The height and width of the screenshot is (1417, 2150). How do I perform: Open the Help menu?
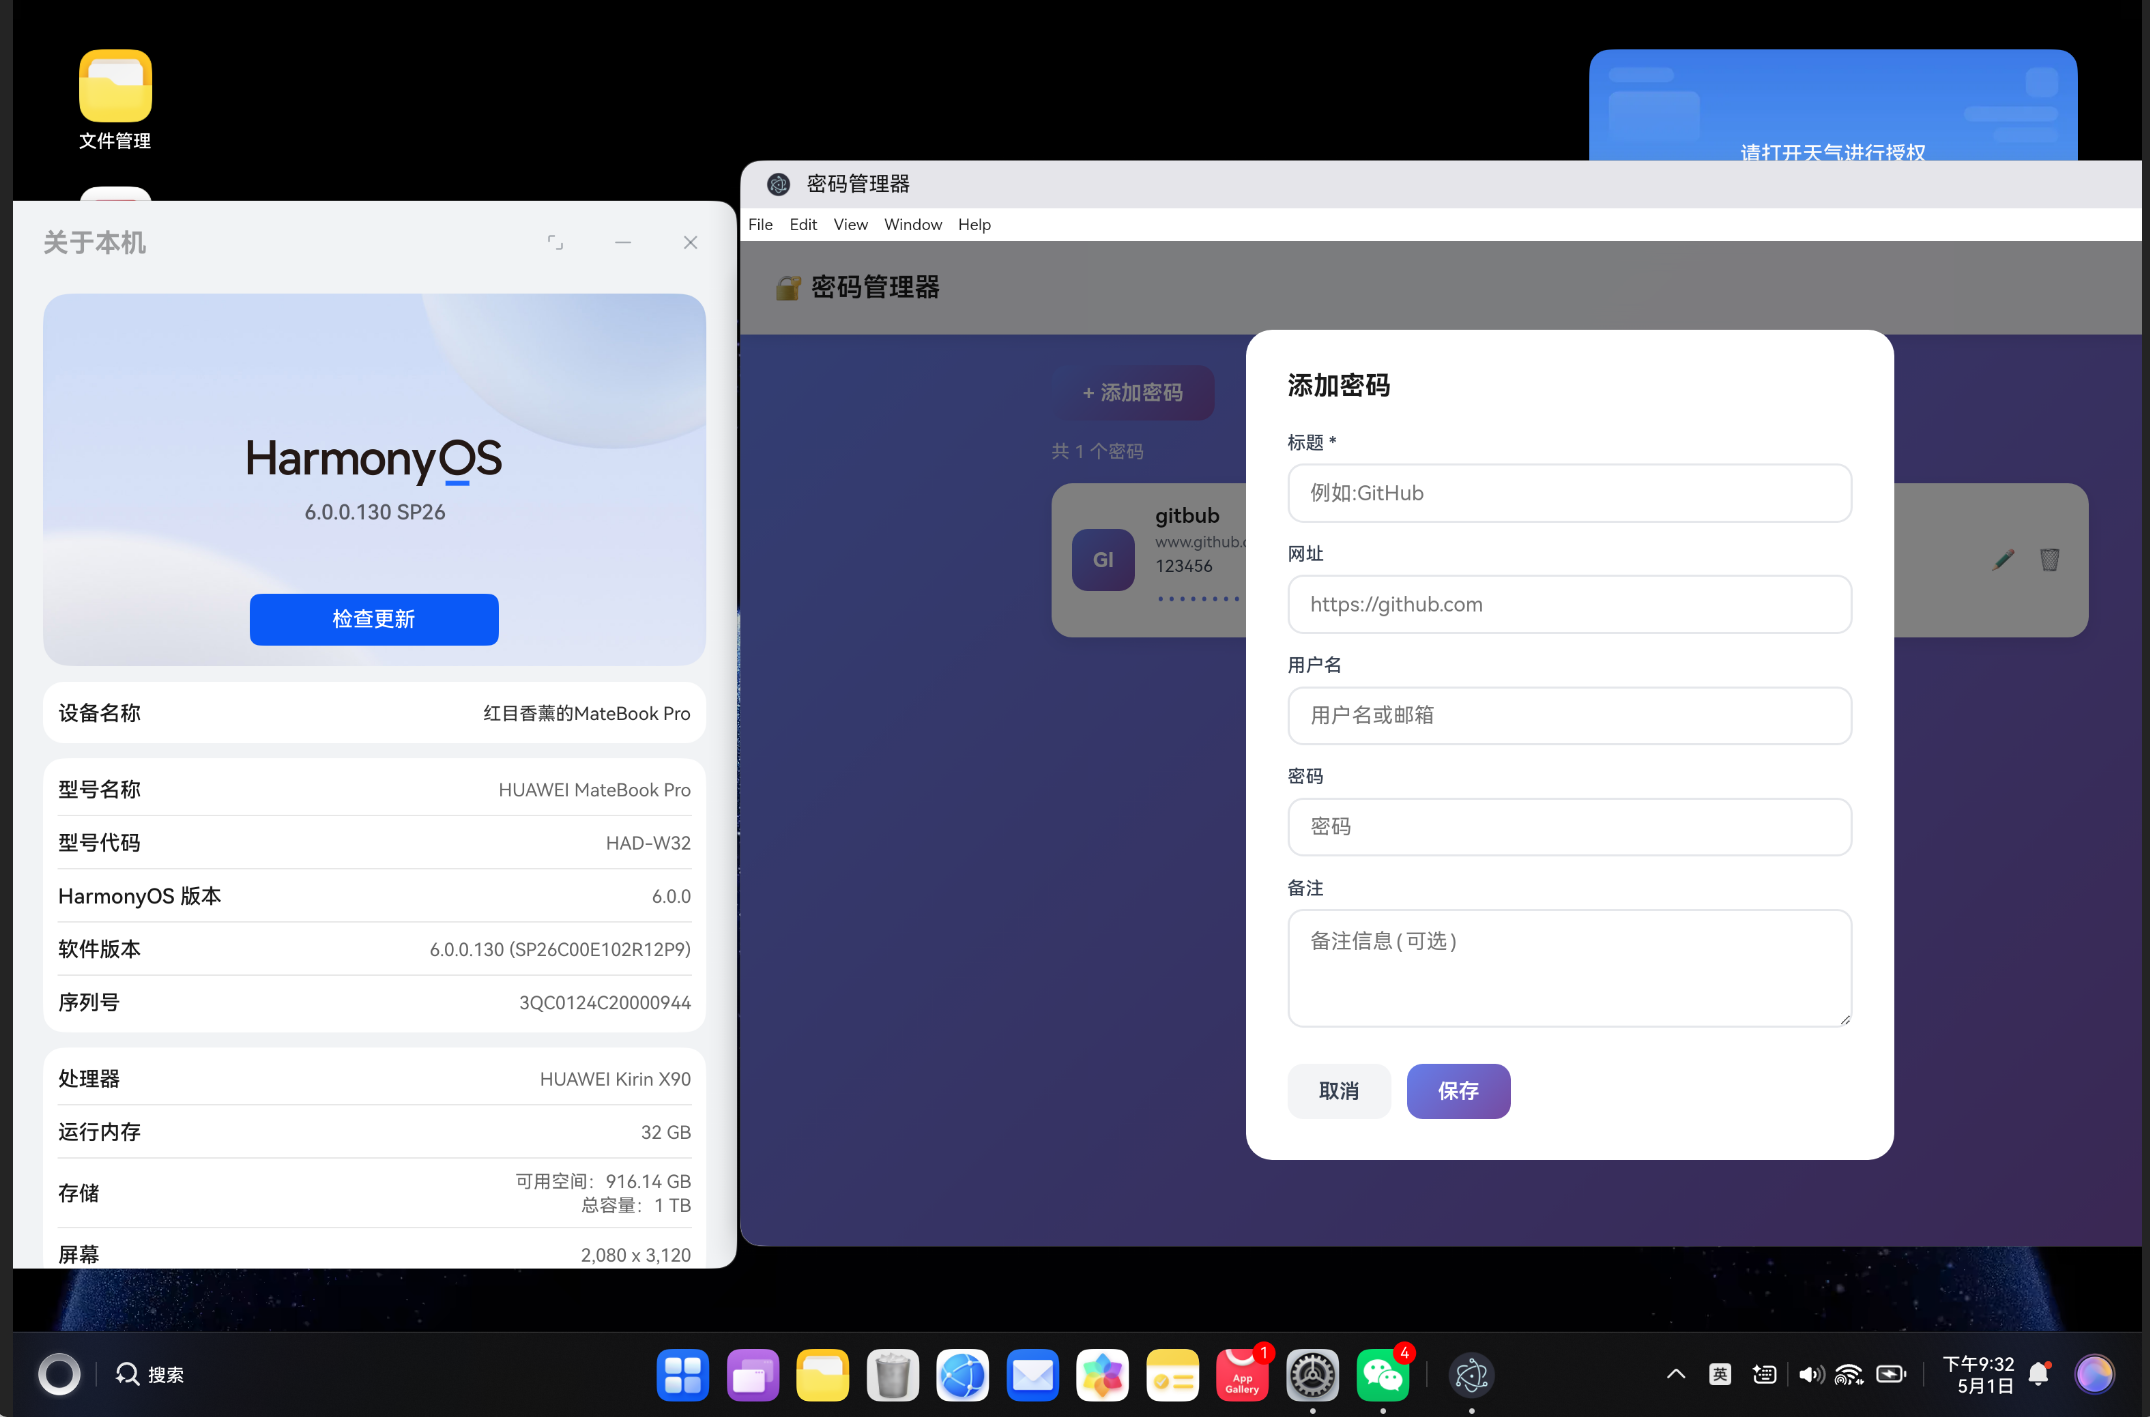click(974, 224)
